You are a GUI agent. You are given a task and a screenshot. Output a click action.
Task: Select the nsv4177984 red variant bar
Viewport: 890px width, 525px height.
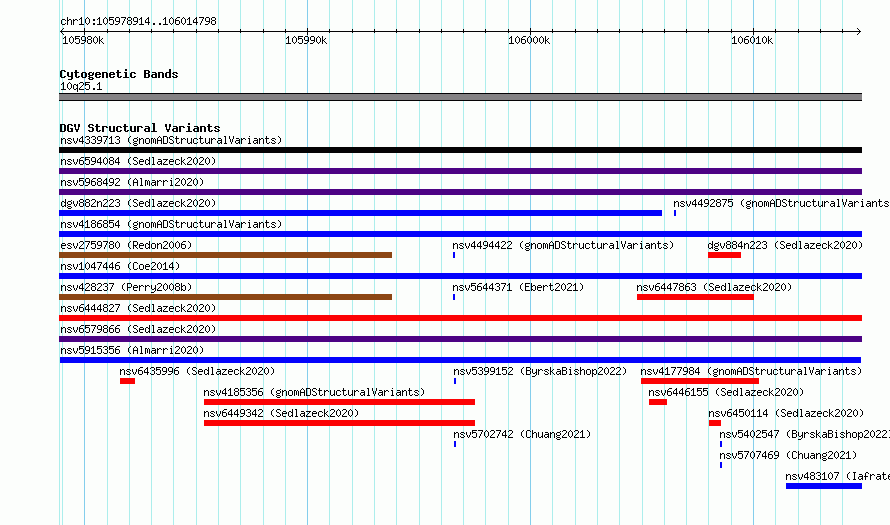(700, 381)
